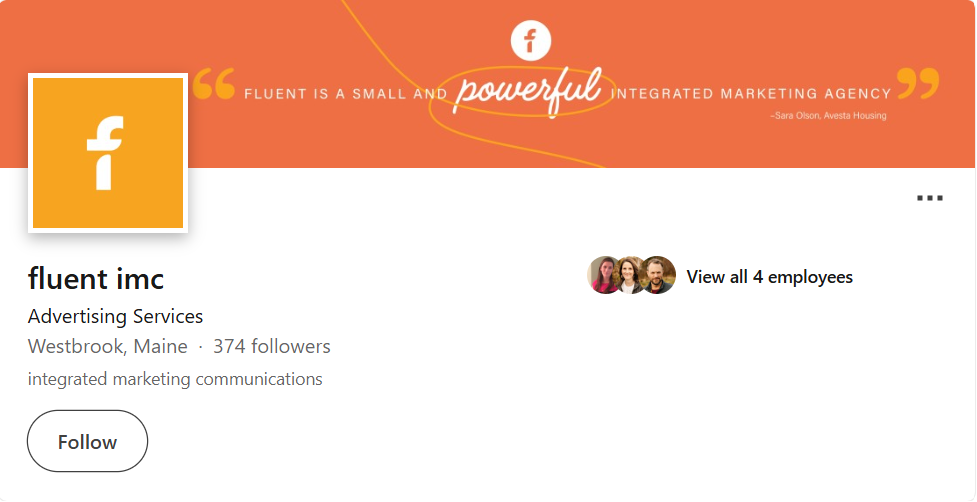
Task: Click the middle employee avatar
Action: 631,276
